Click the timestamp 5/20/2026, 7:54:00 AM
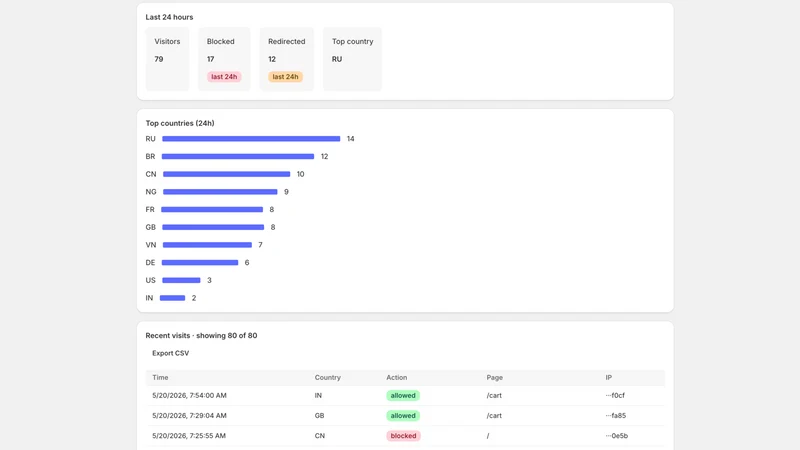800x450 pixels. pyautogui.click(x=189, y=395)
